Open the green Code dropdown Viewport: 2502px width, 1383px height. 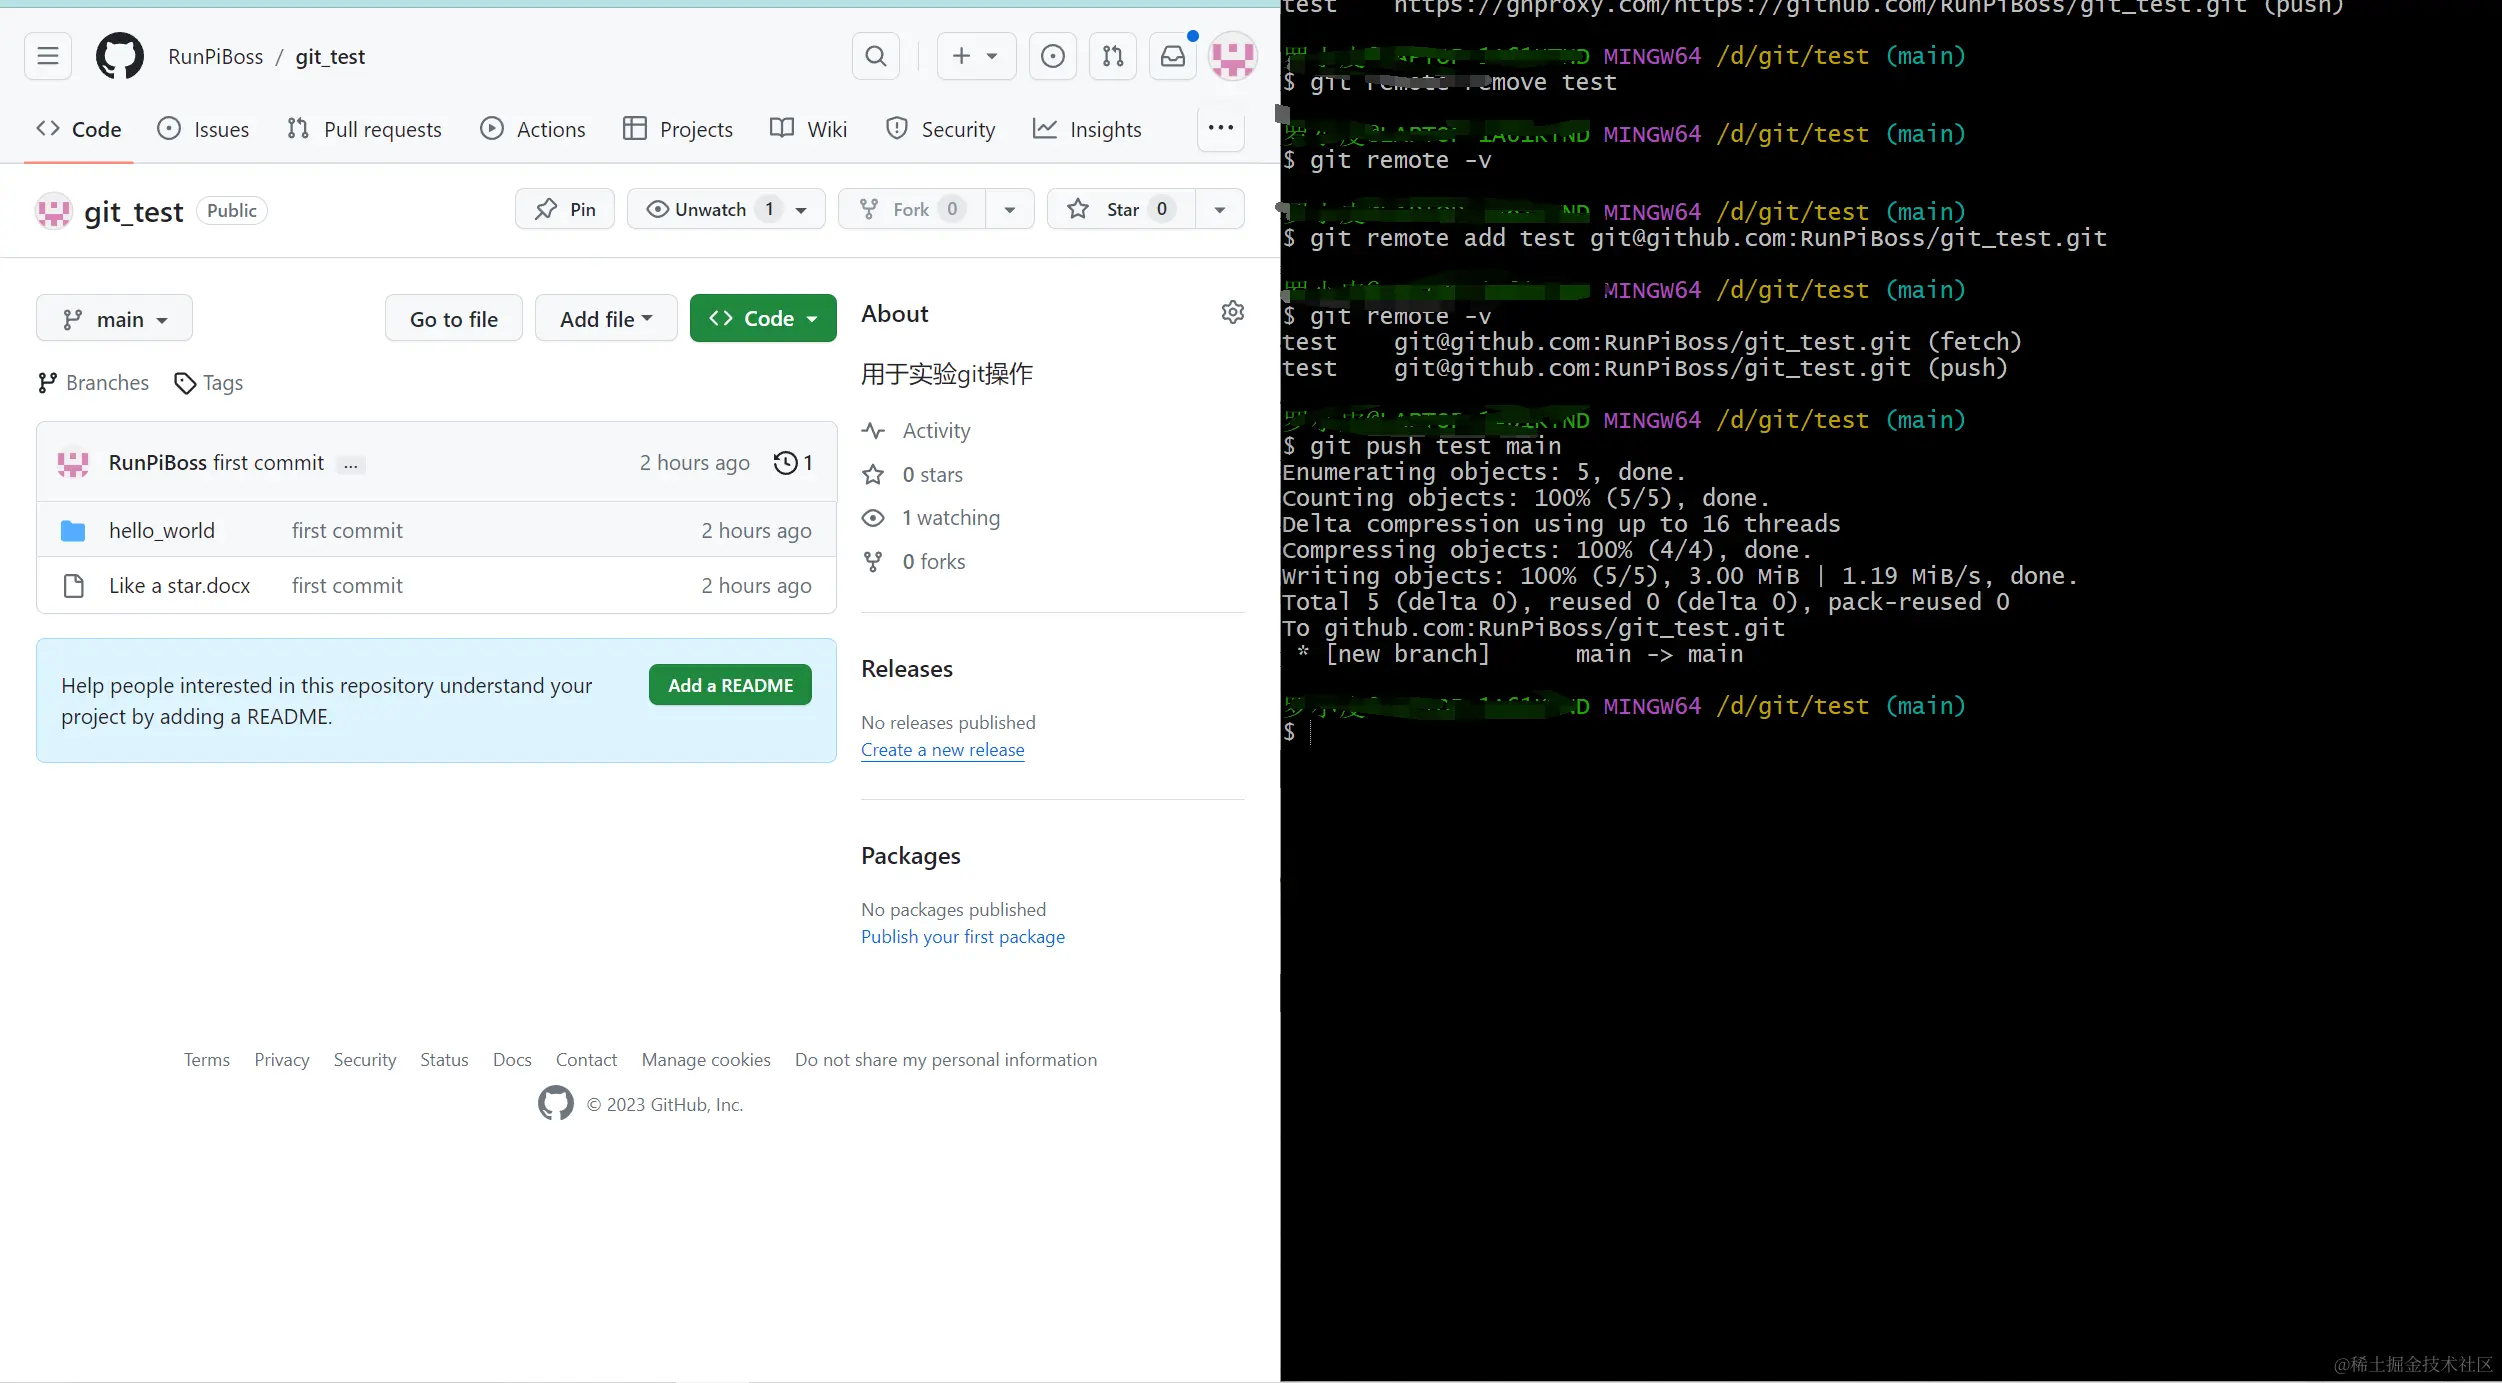tap(762, 318)
